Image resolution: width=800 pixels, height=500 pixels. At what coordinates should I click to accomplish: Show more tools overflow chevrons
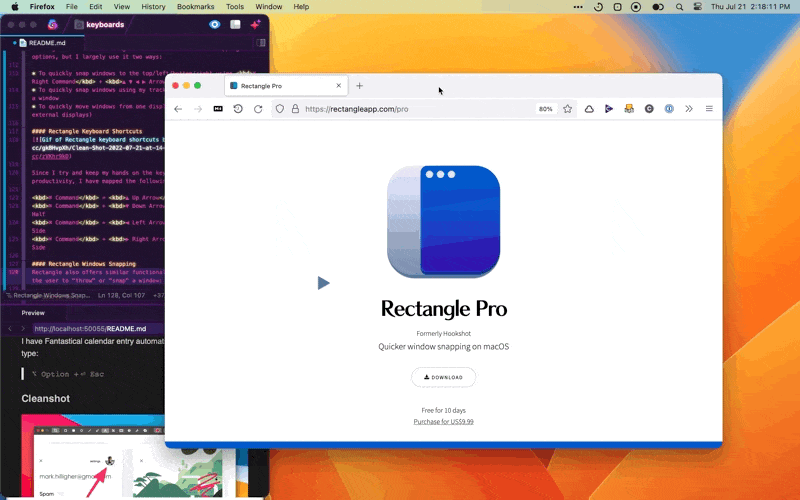click(689, 109)
